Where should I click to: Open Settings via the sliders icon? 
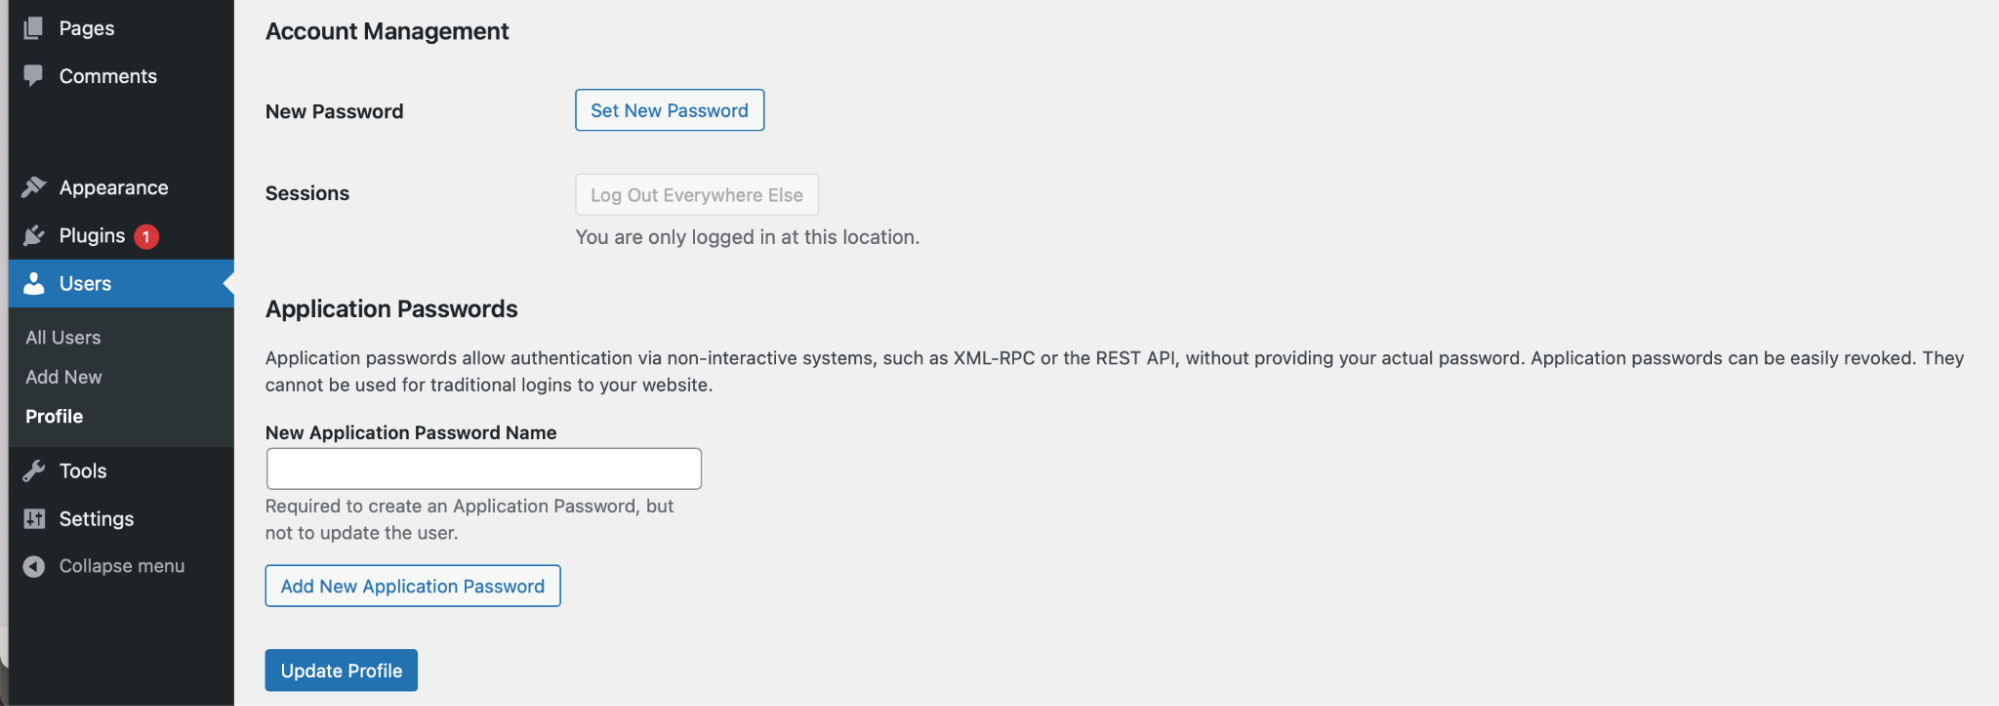(x=33, y=518)
